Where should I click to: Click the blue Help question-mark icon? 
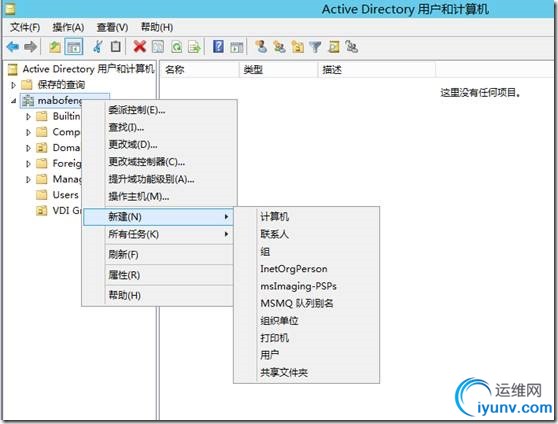219,47
